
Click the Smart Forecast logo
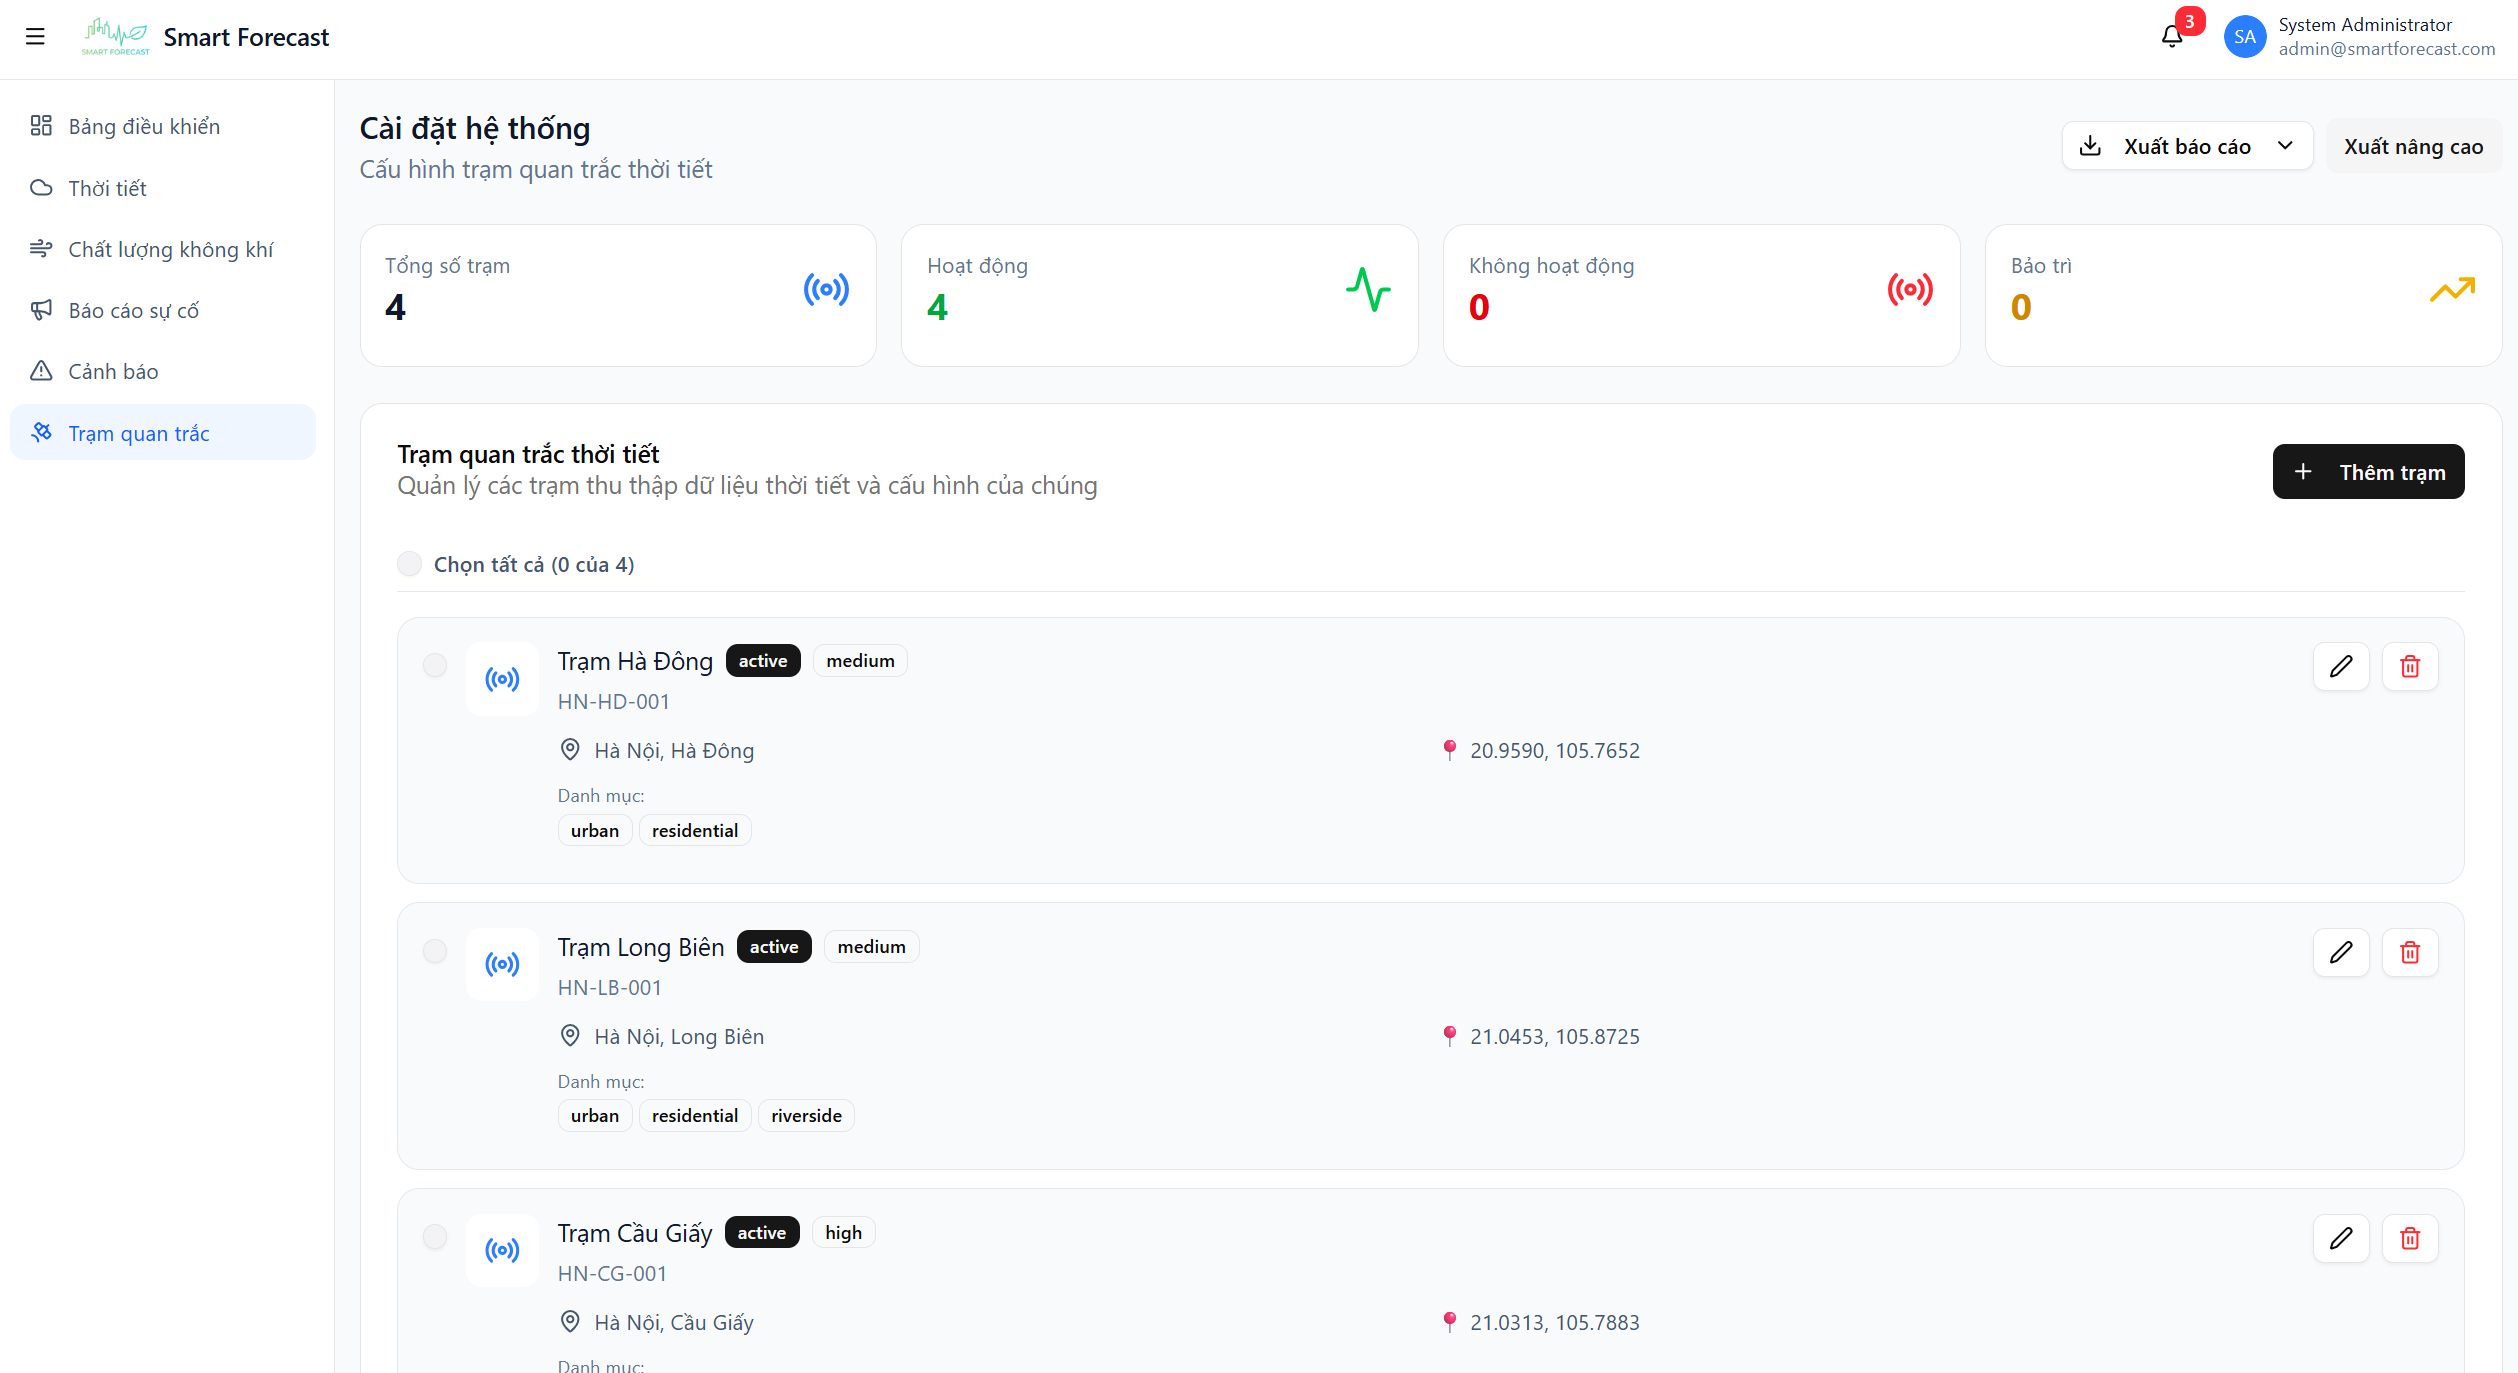pyautogui.click(x=116, y=37)
